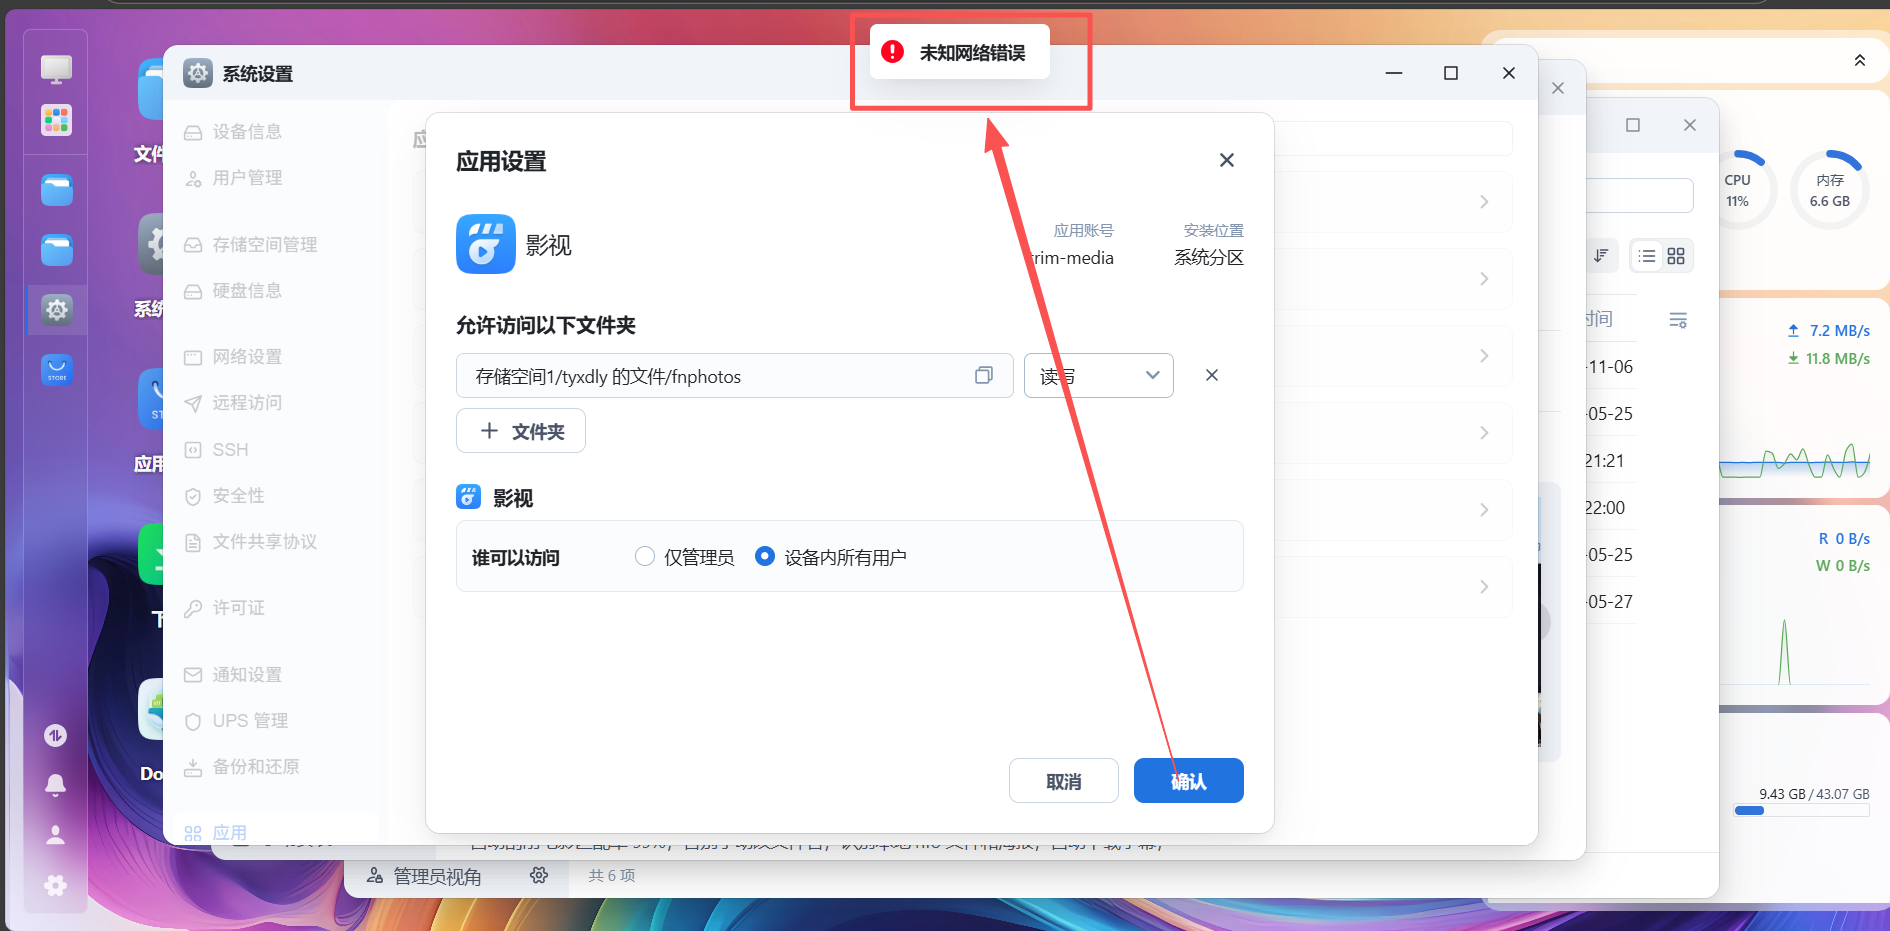This screenshot has height=931, width=1890.
Task: Click the copy icon in the folder path field
Action: click(x=984, y=375)
